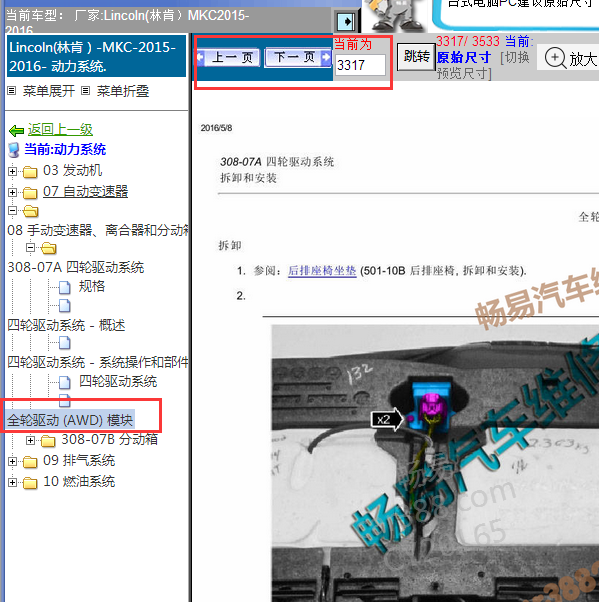
Task: Click the green back arrow icon
Action: point(16,131)
